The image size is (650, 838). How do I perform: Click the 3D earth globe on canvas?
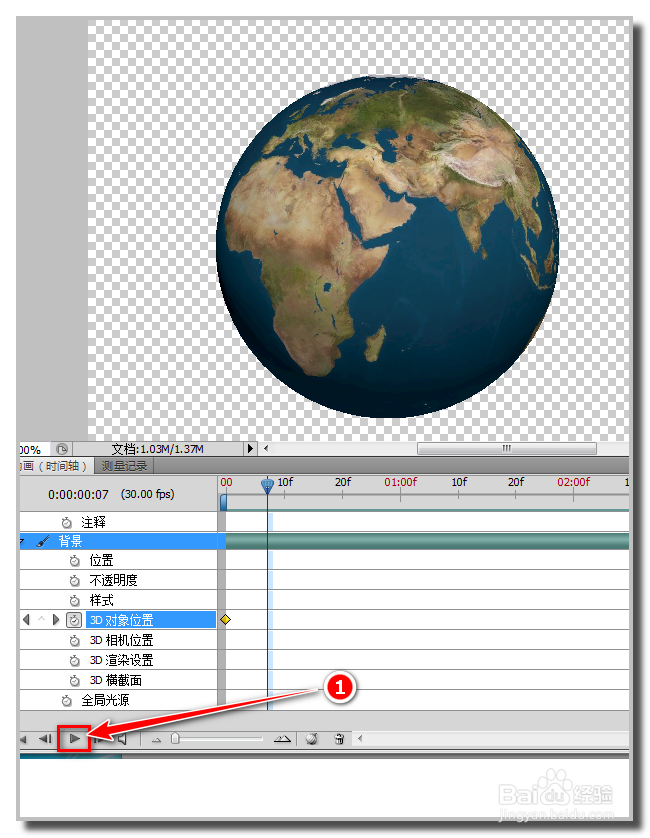click(387, 246)
